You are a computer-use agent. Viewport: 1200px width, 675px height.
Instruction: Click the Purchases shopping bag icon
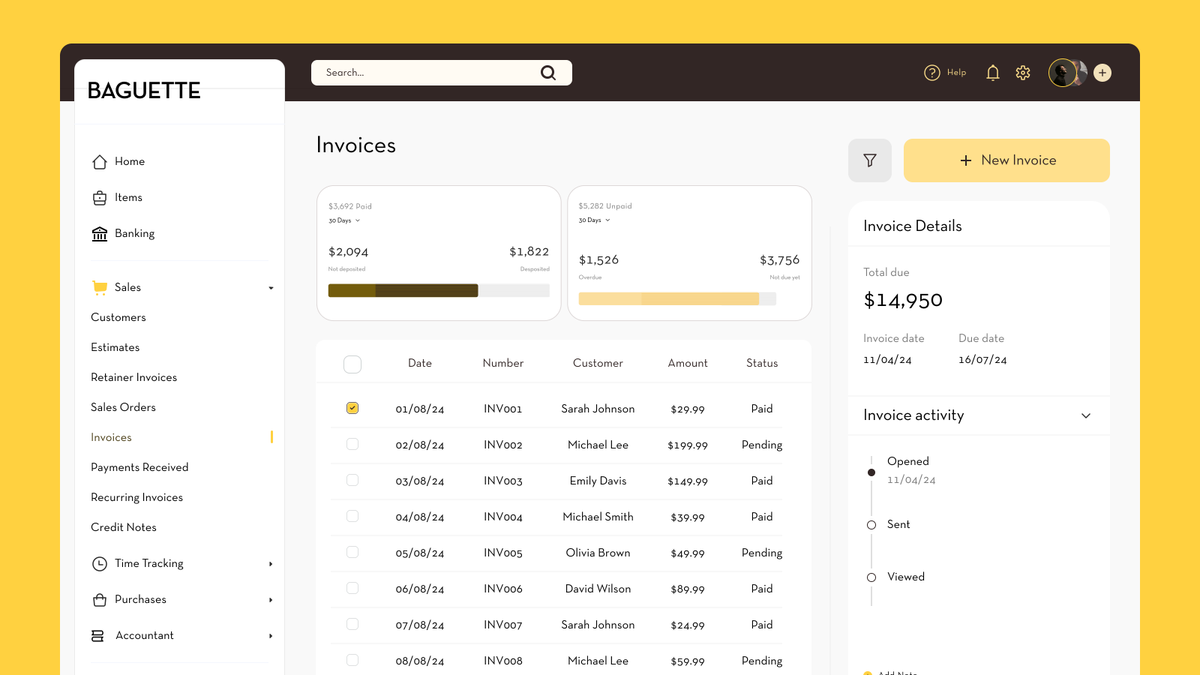99,600
